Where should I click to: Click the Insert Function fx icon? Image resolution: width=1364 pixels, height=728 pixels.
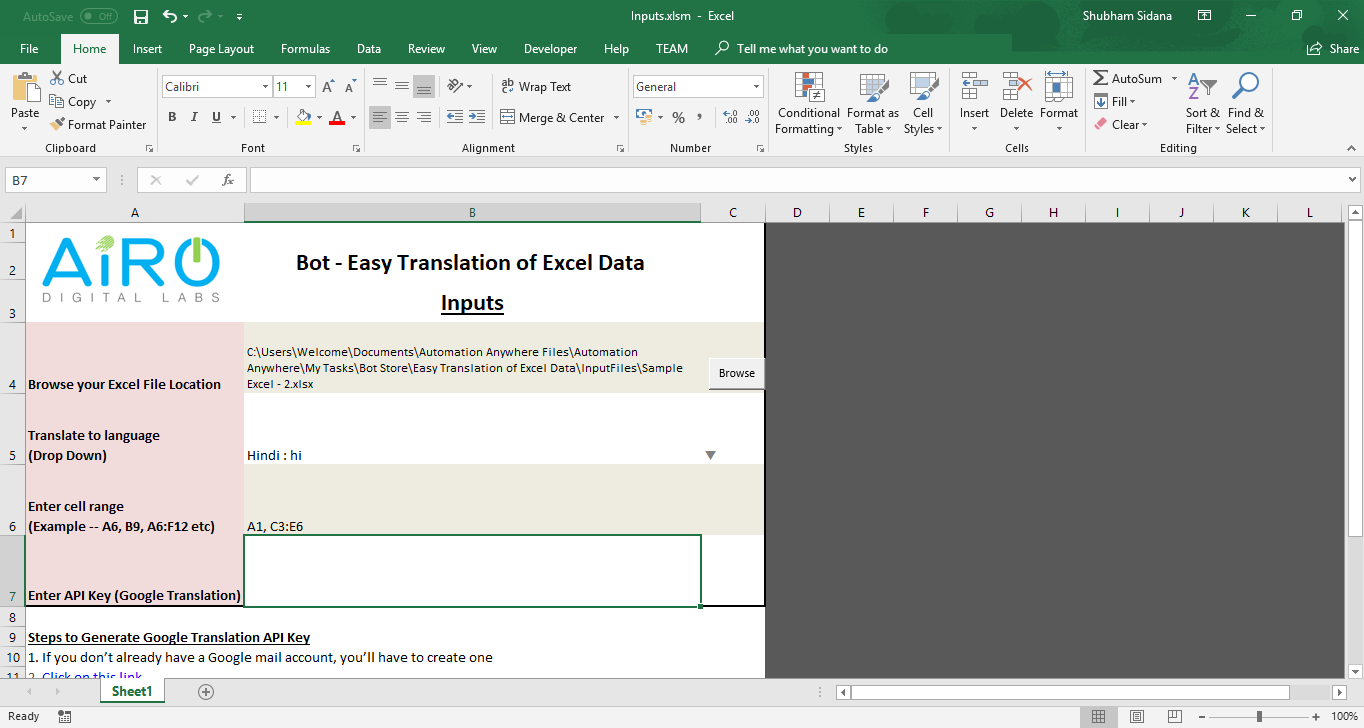(228, 180)
